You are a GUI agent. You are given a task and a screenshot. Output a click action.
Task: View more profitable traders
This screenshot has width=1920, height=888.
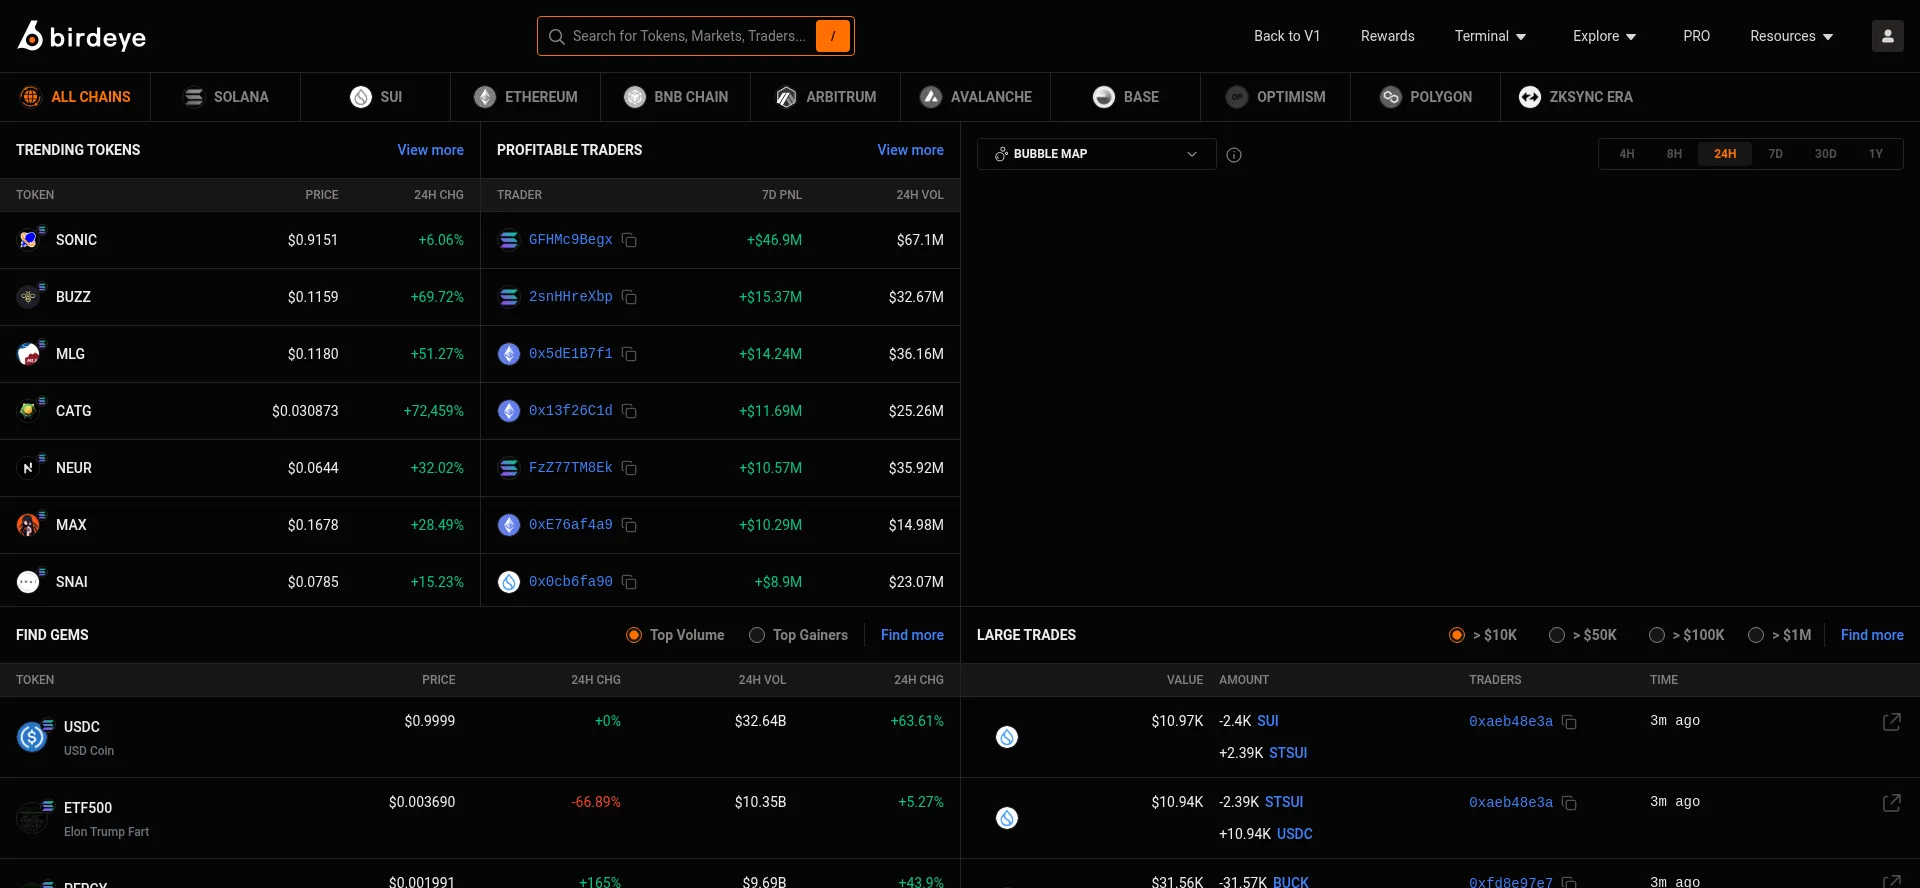(x=910, y=150)
